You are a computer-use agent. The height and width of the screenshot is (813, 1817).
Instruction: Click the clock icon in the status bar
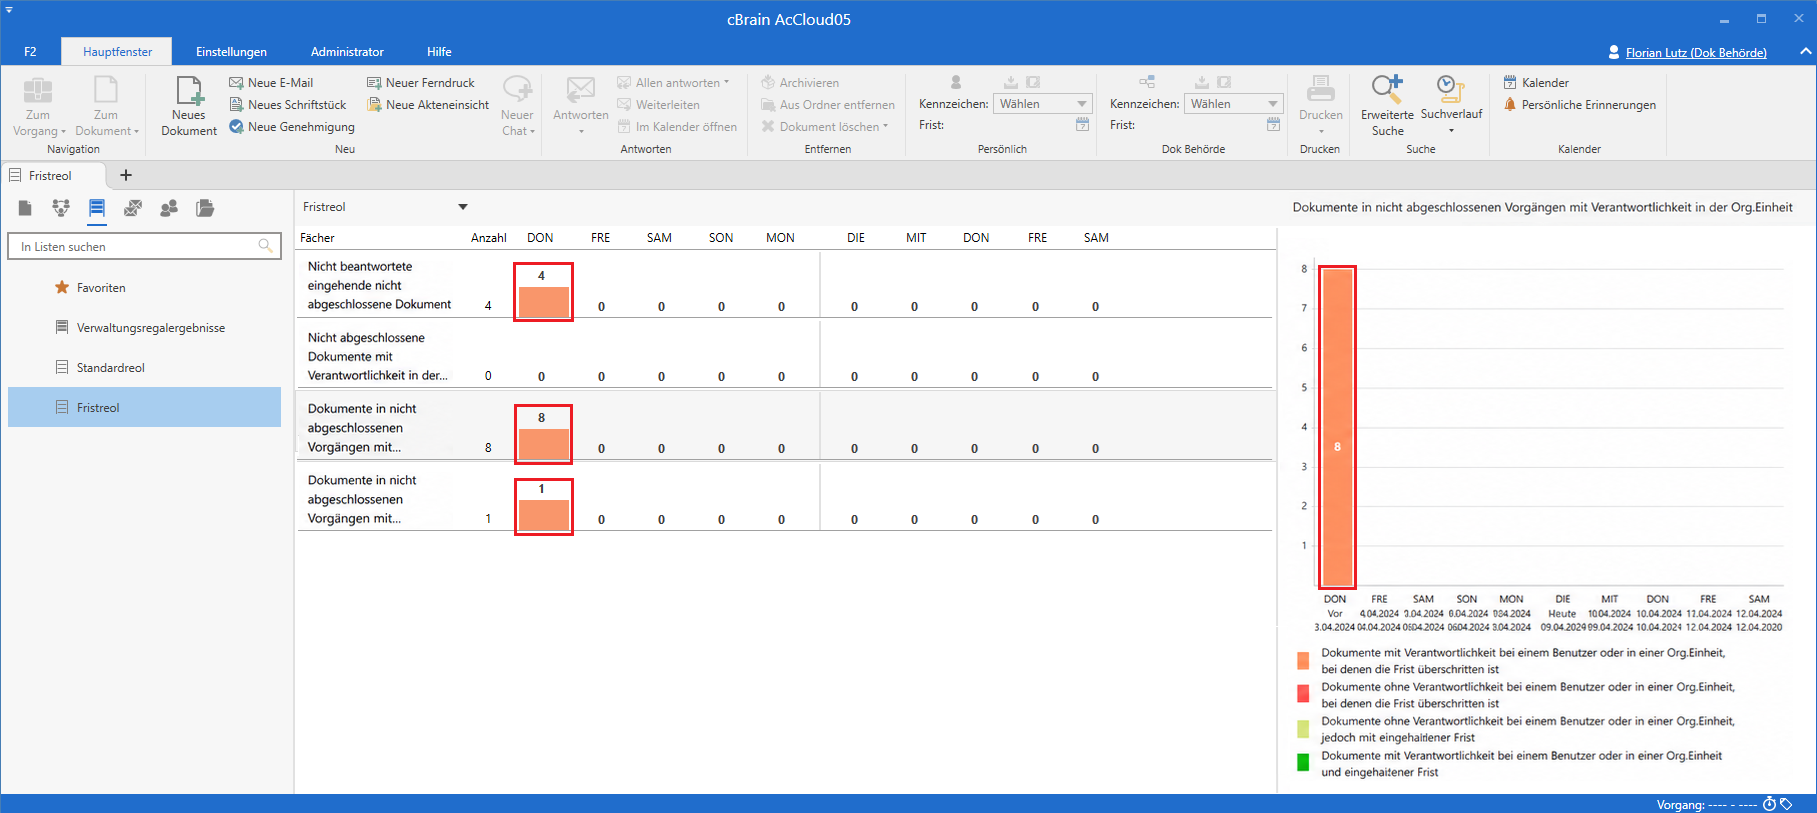(1769, 804)
